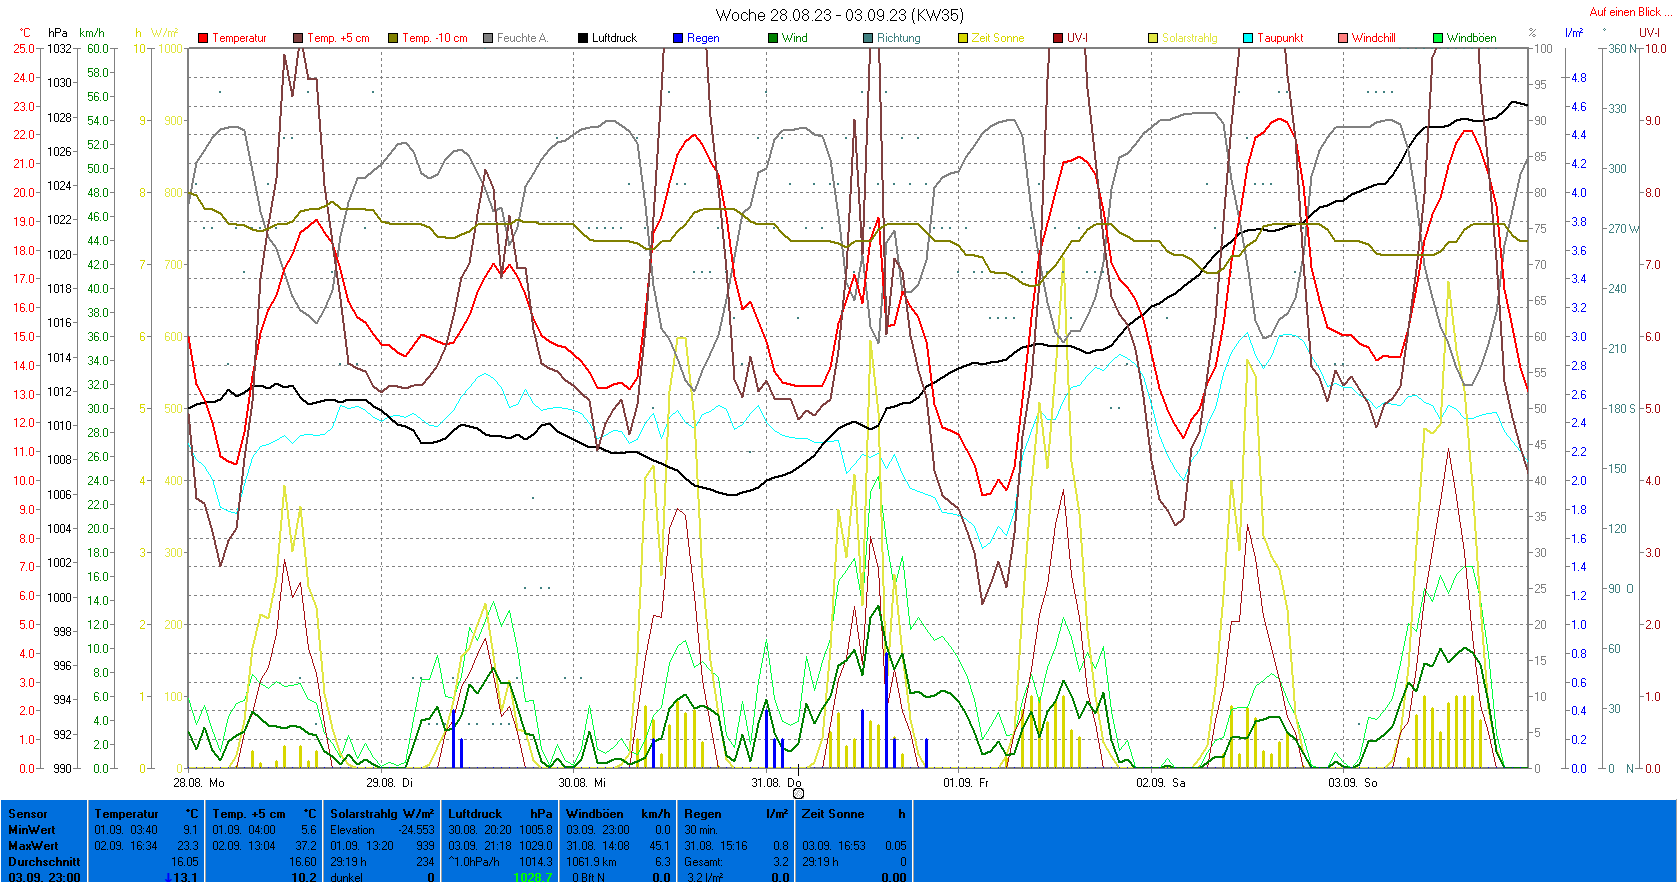Click the 'Windböen km/h' table column header
Viewport: 1677px width, 882px height.
click(618, 814)
